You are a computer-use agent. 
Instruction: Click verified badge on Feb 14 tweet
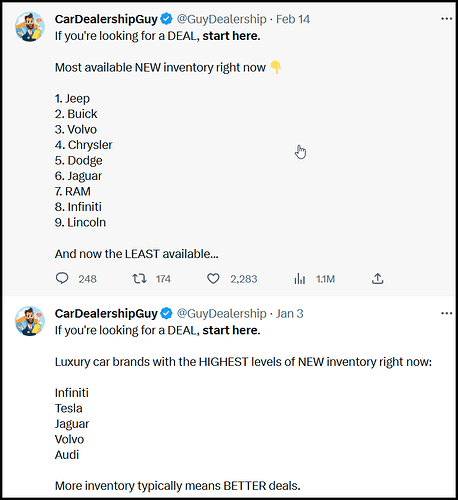tap(166, 19)
